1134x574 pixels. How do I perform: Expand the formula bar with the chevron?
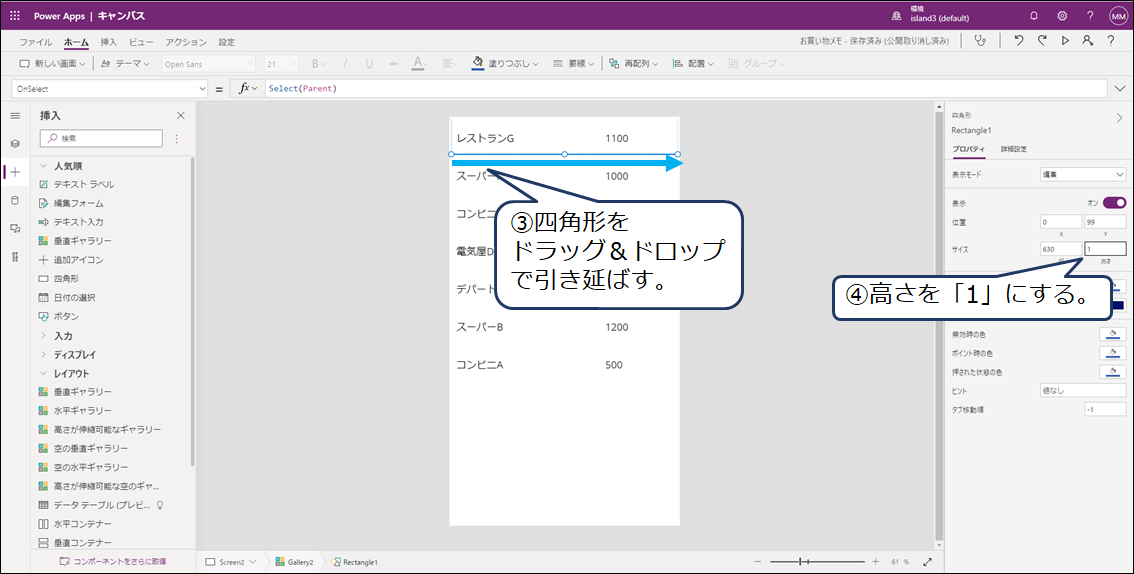pos(1120,88)
